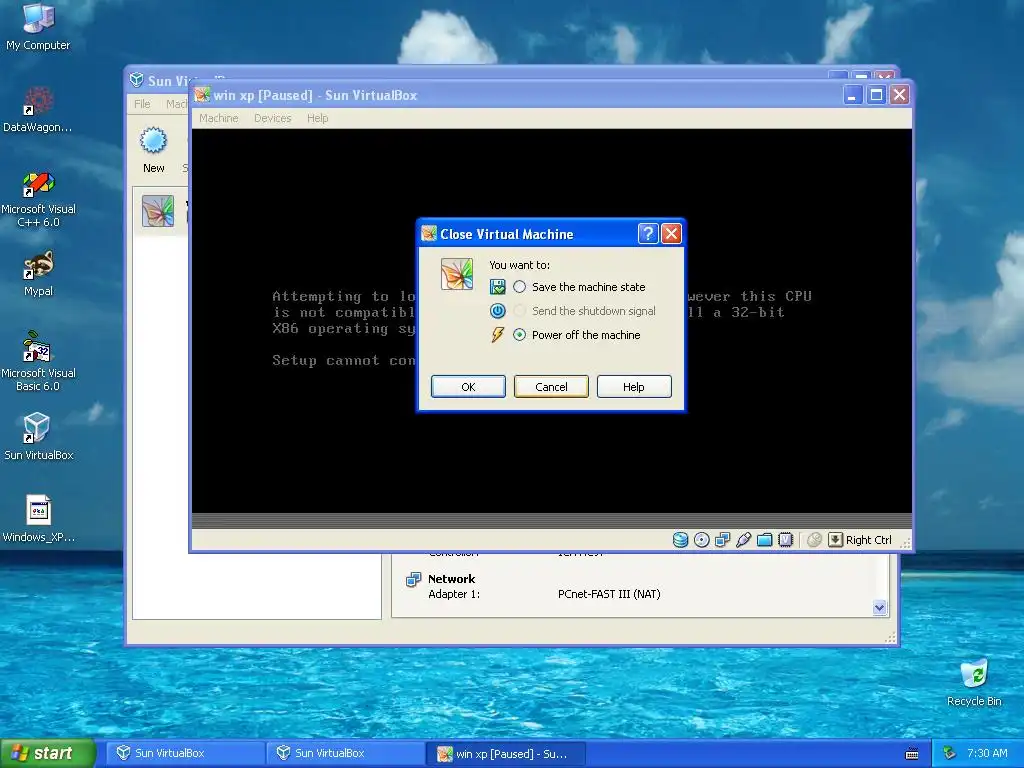Screen dimensions: 1024x768
Task: Click the shared folders status bar icon
Action: 764,540
